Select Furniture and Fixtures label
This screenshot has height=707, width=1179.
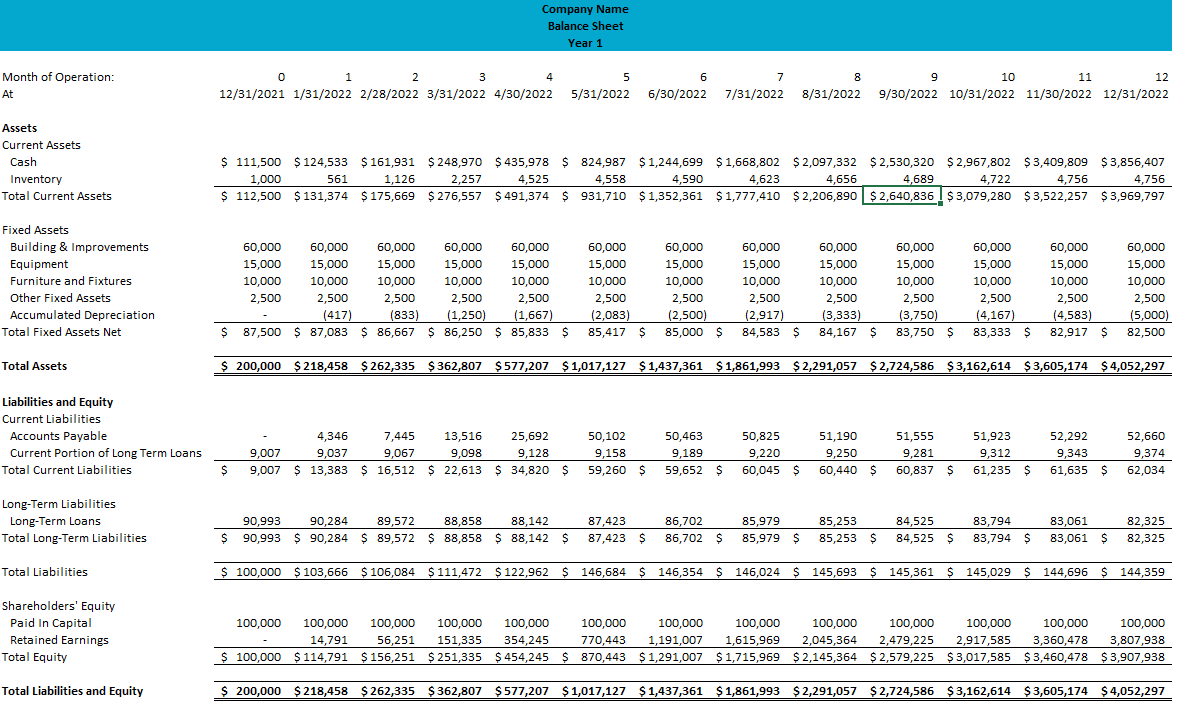(71, 281)
